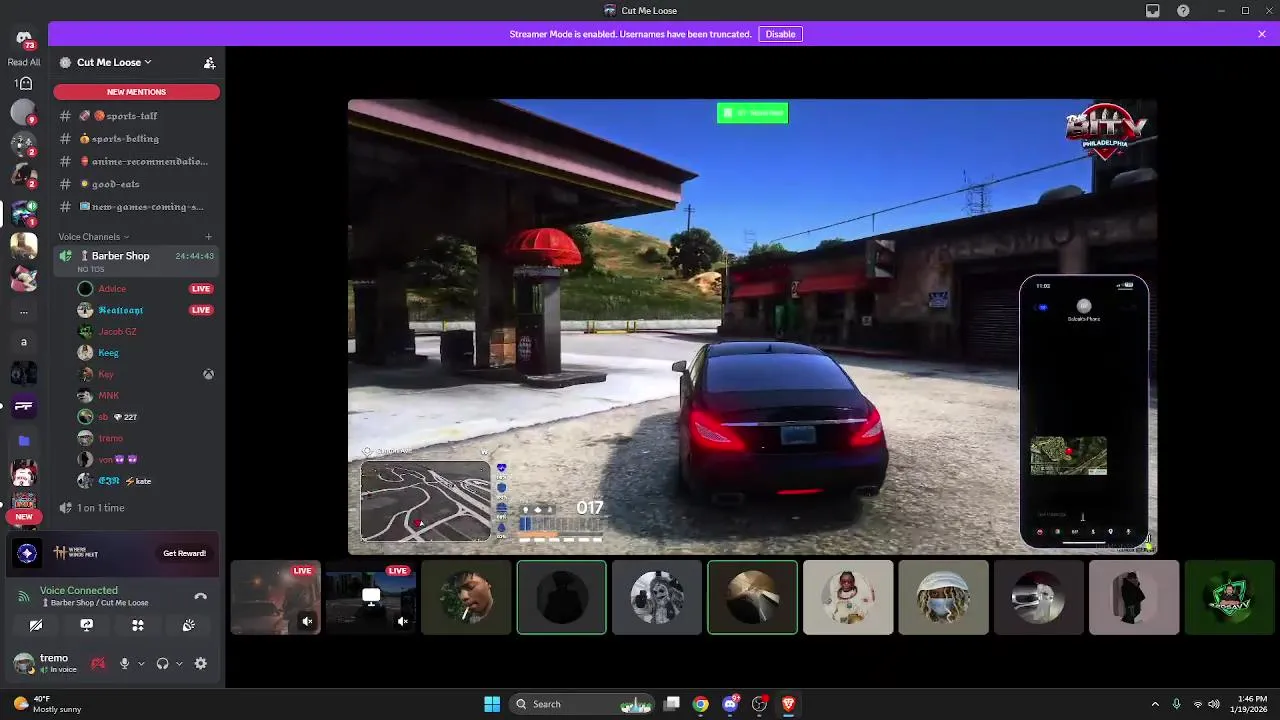Viewport: 1280px width, 720px height.
Task: Disconnect from voice using the hang-up icon
Action: tap(200, 596)
